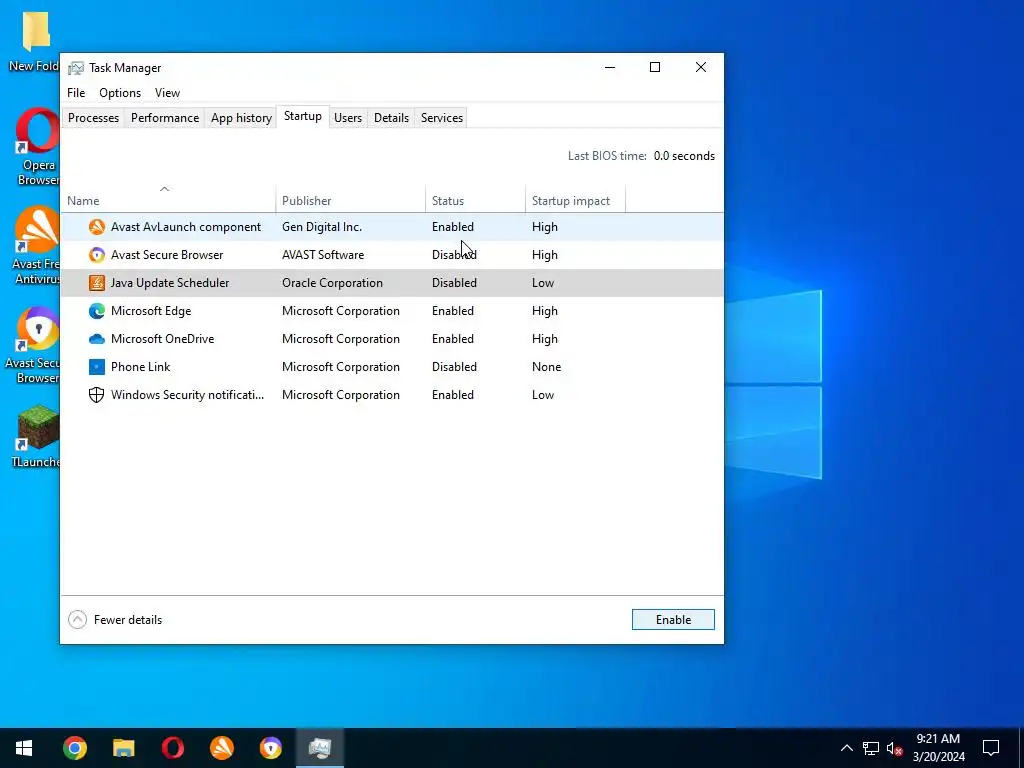Click the Avast AvLaunch component icon
This screenshot has height=768, width=1024.
(x=97, y=227)
